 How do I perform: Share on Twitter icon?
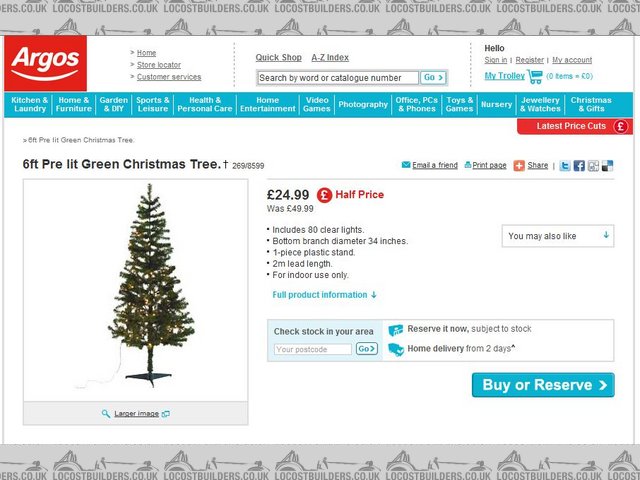pyautogui.click(x=565, y=166)
